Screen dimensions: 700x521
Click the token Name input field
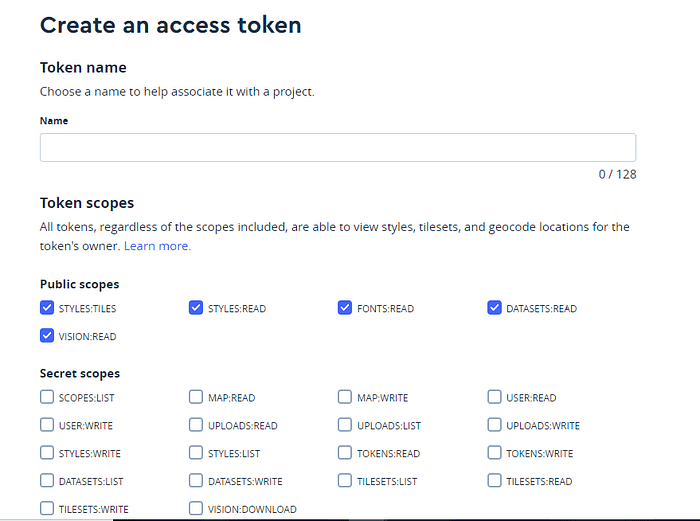point(338,147)
